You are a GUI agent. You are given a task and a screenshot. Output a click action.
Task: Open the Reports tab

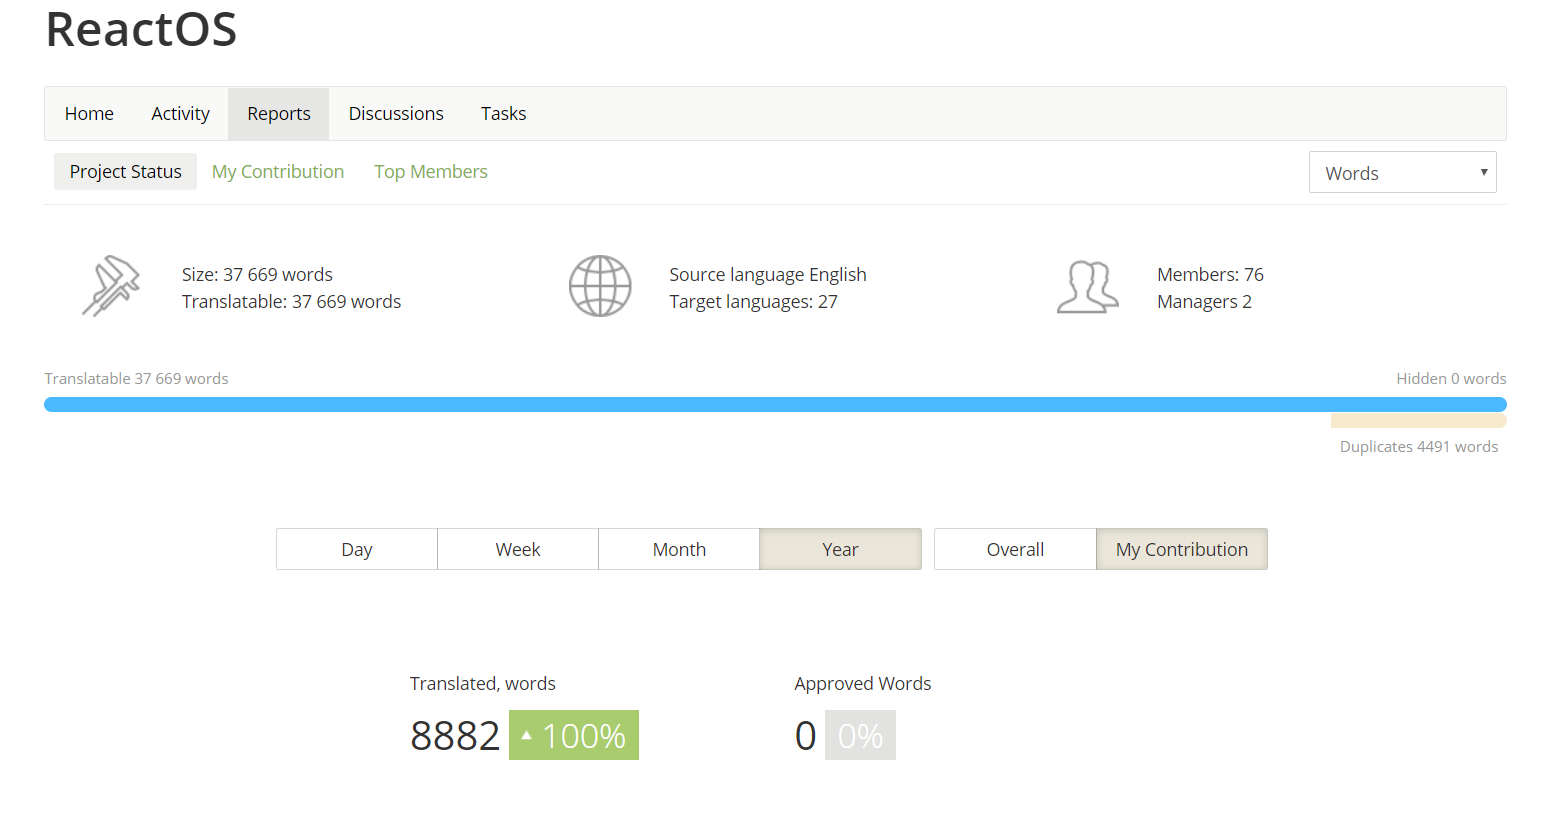click(x=278, y=114)
